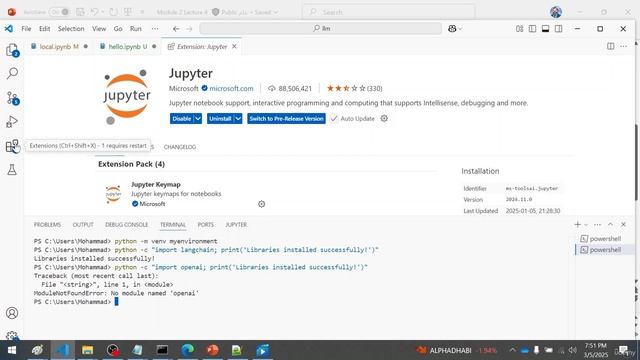The image size is (640, 360).
Task: Switch to hello.ipynb tab
Action: (128, 47)
